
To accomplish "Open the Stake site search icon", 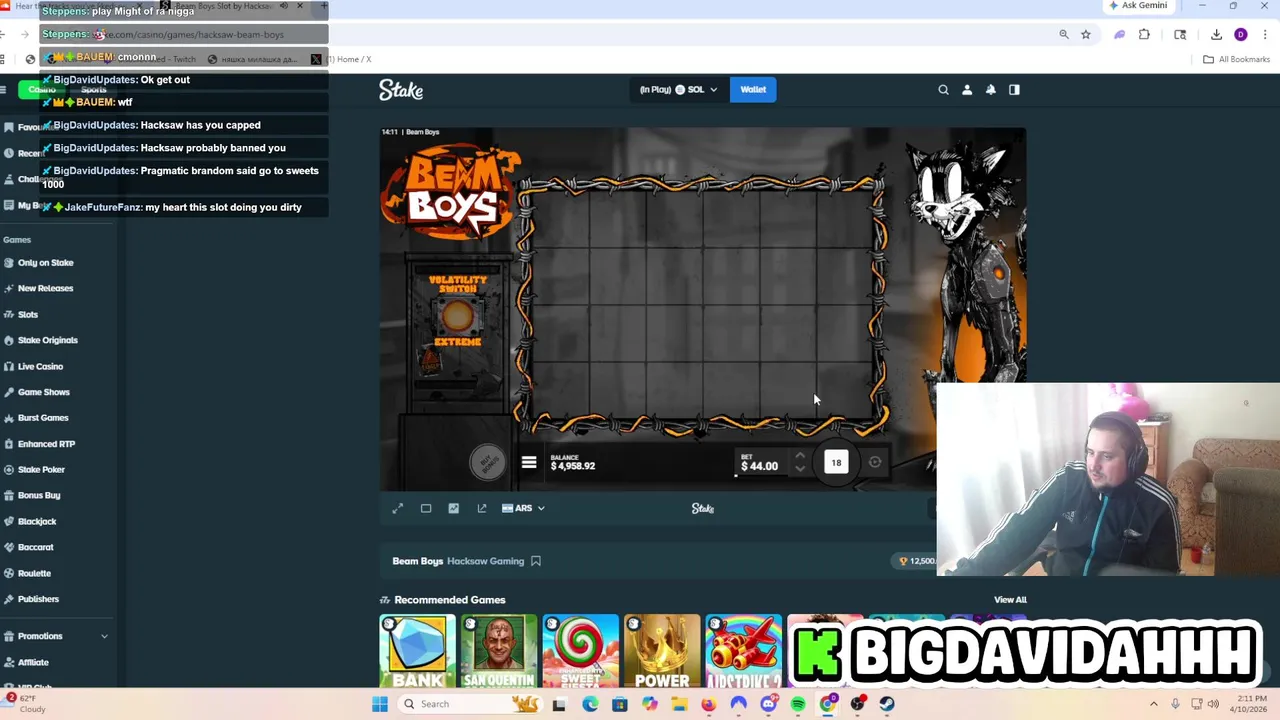I will pyautogui.click(x=943, y=90).
